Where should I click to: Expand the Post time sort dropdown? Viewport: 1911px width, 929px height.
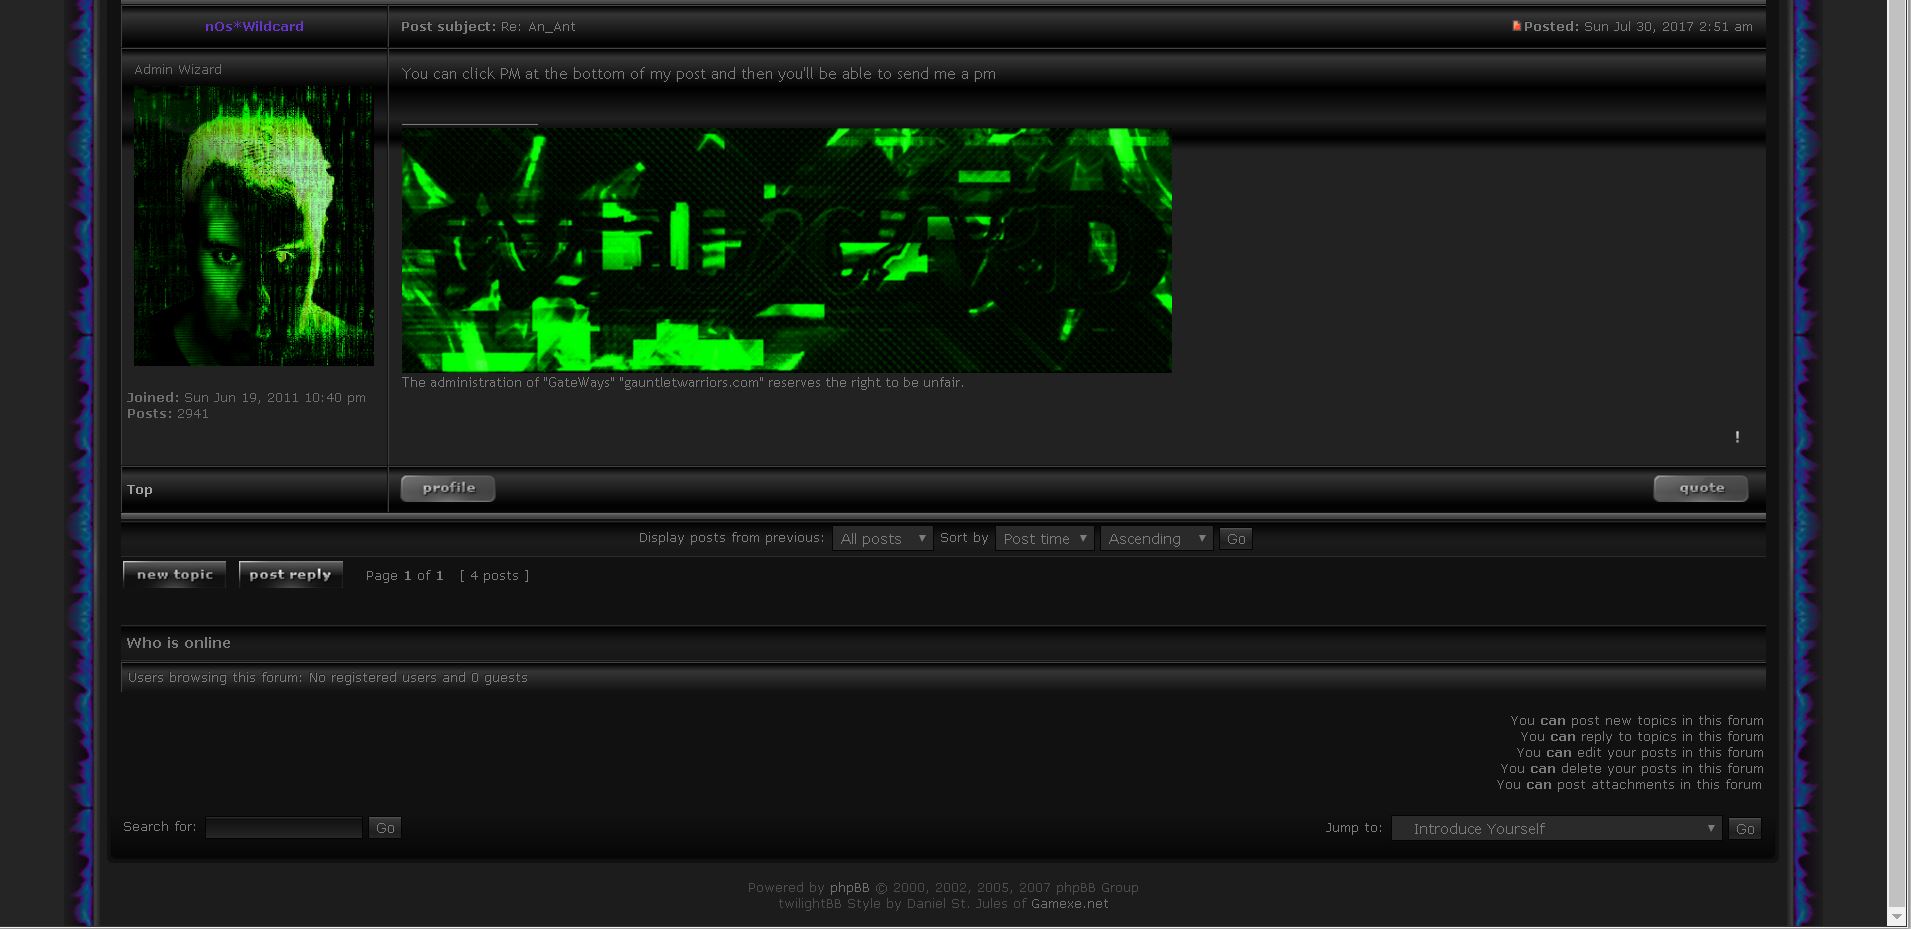coord(1044,539)
